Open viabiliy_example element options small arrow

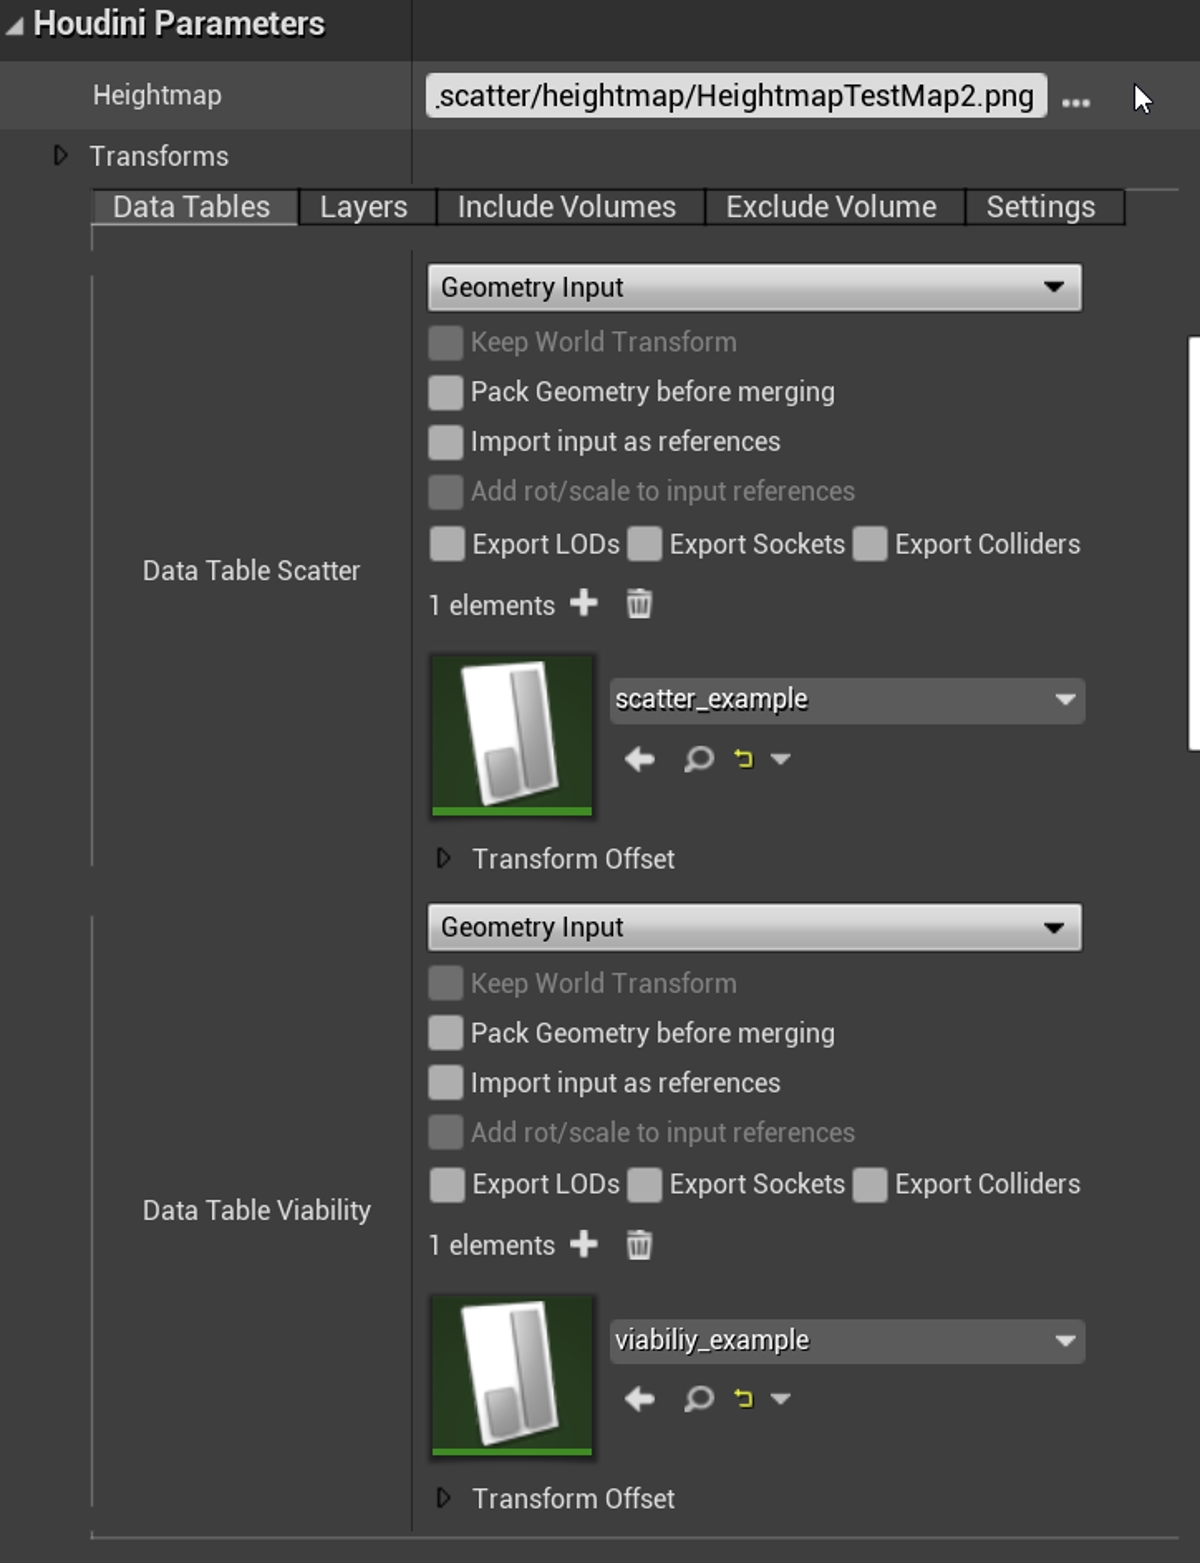(781, 1399)
